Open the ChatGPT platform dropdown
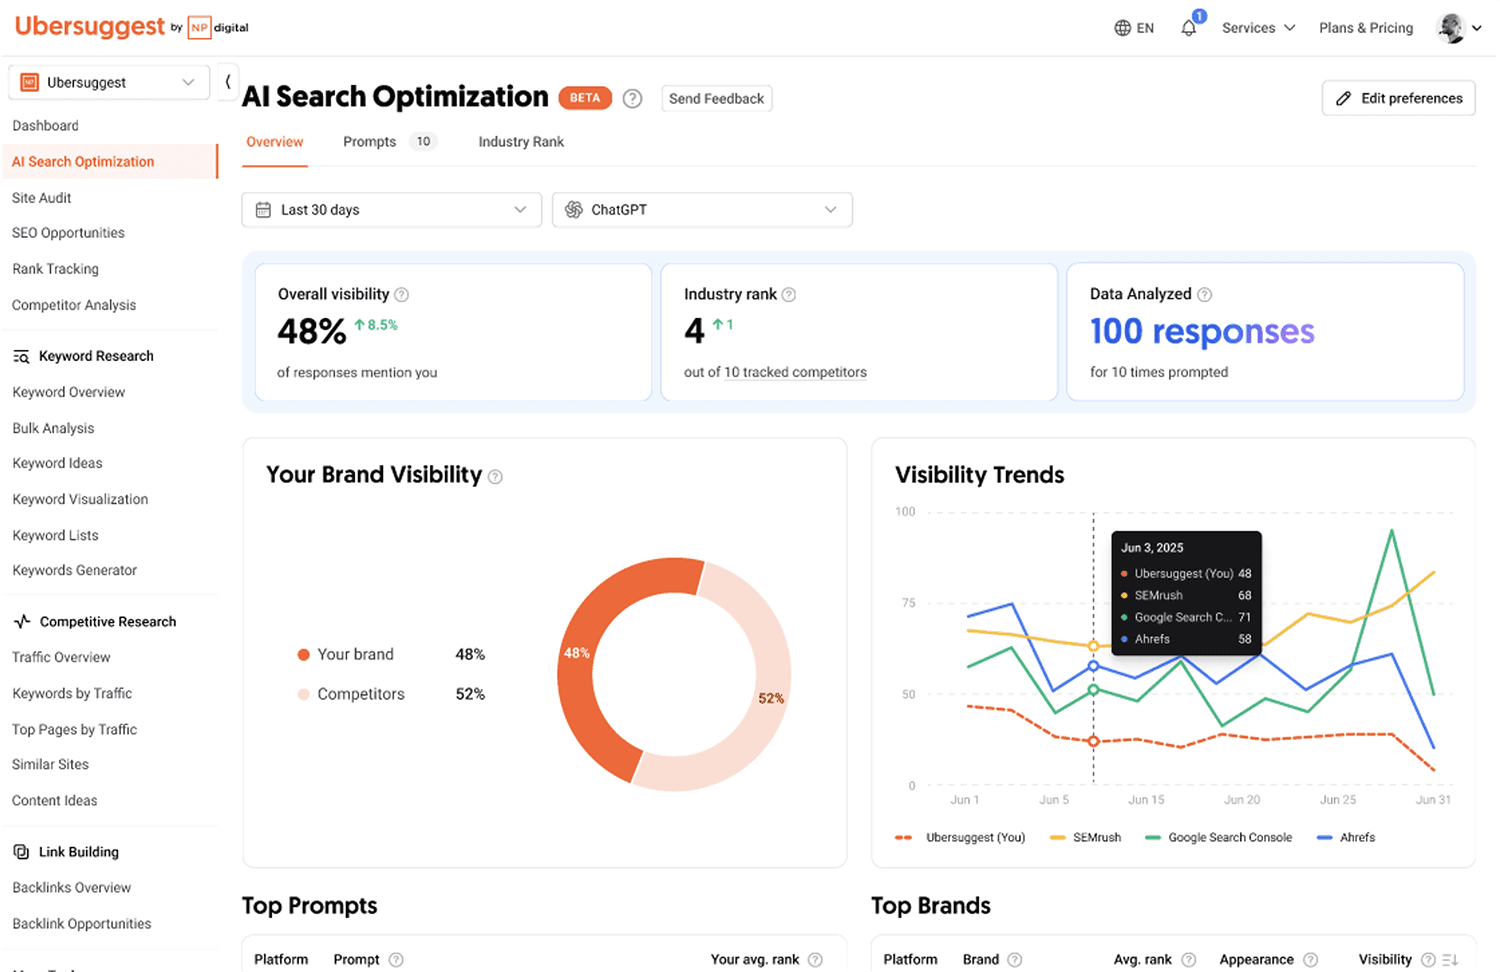Screen dimensions: 1500x972 point(702,210)
